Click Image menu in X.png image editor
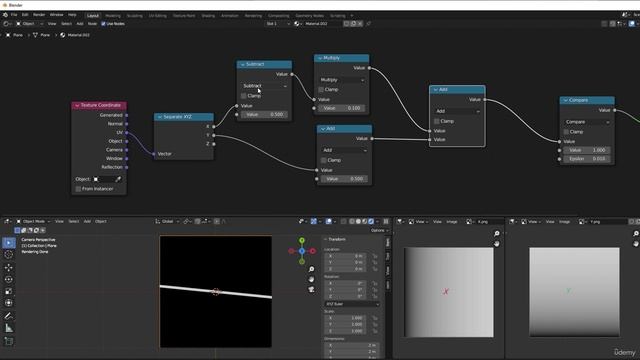The image size is (640, 360). (452, 222)
